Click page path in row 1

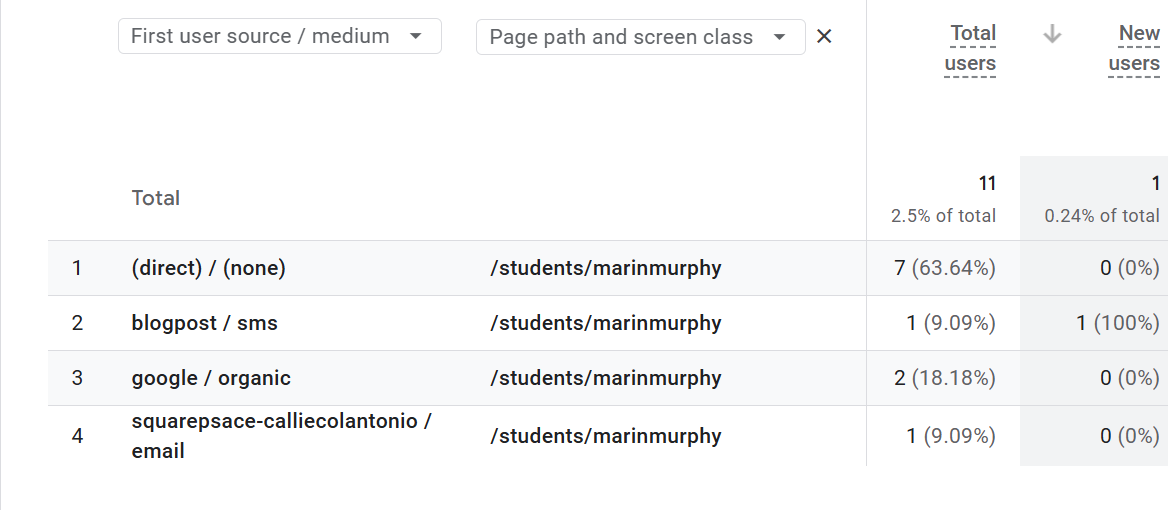click(x=605, y=268)
